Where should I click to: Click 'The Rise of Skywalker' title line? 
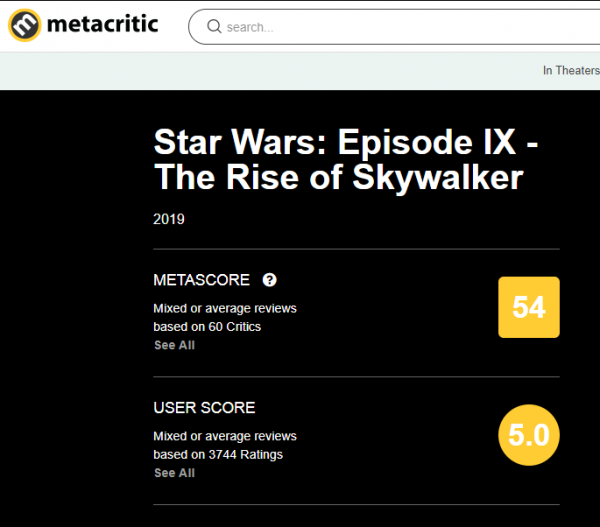[x=338, y=178]
